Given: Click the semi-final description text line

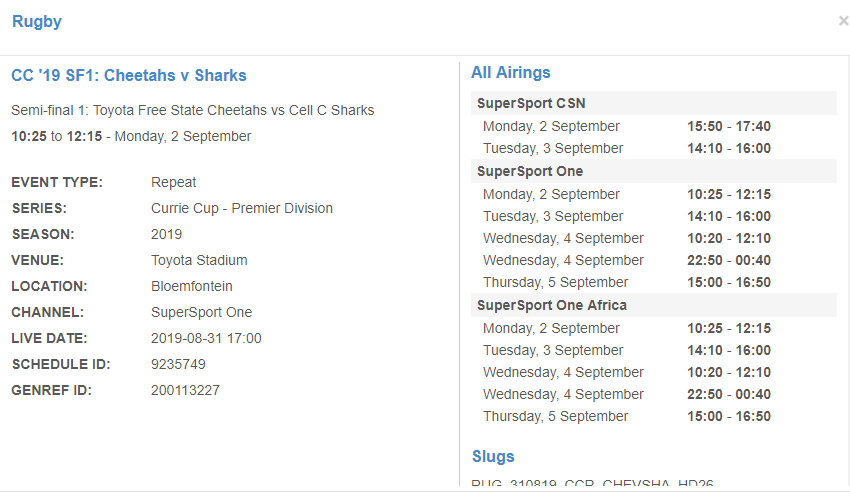Looking at the screenshot, I should click(193, 110).
